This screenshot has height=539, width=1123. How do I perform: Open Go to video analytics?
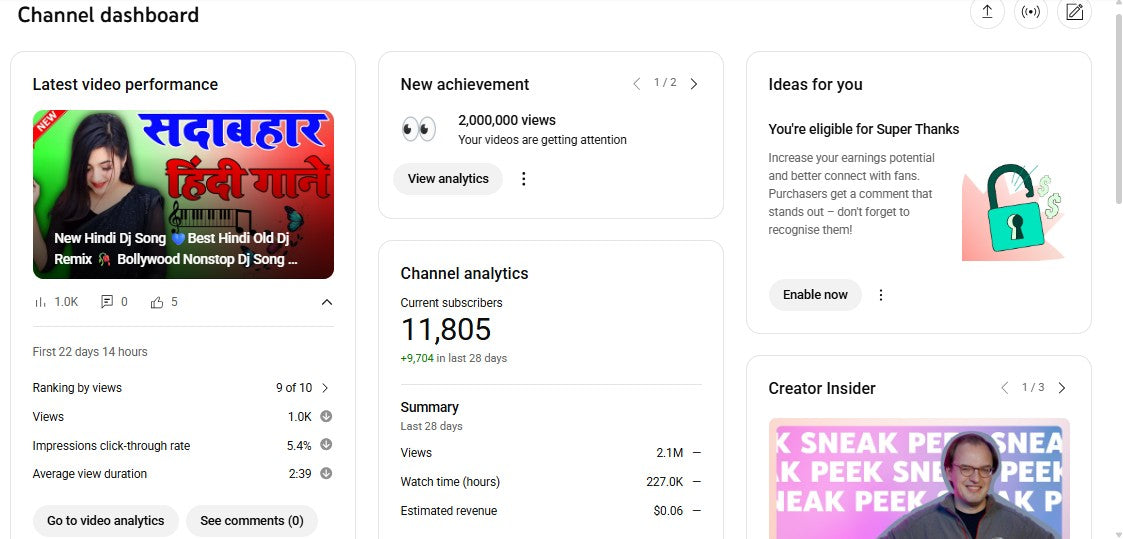click(106, 521)
